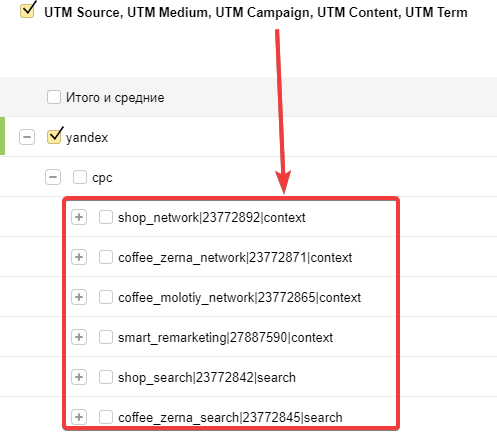The image size is (497, 434).
Task: Collapse the yandex source row
Action: (x=27, y=137)
